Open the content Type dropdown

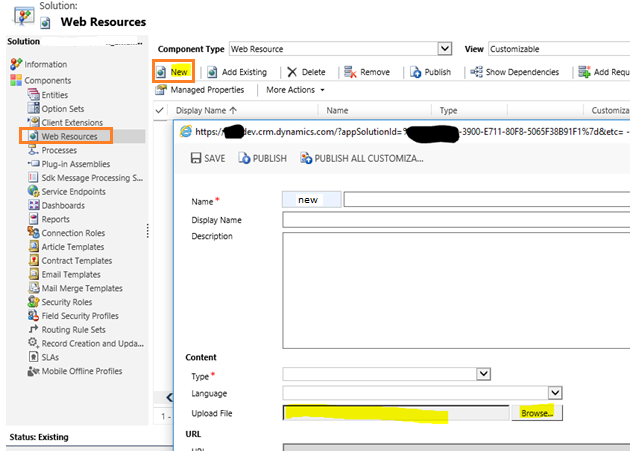483,374
